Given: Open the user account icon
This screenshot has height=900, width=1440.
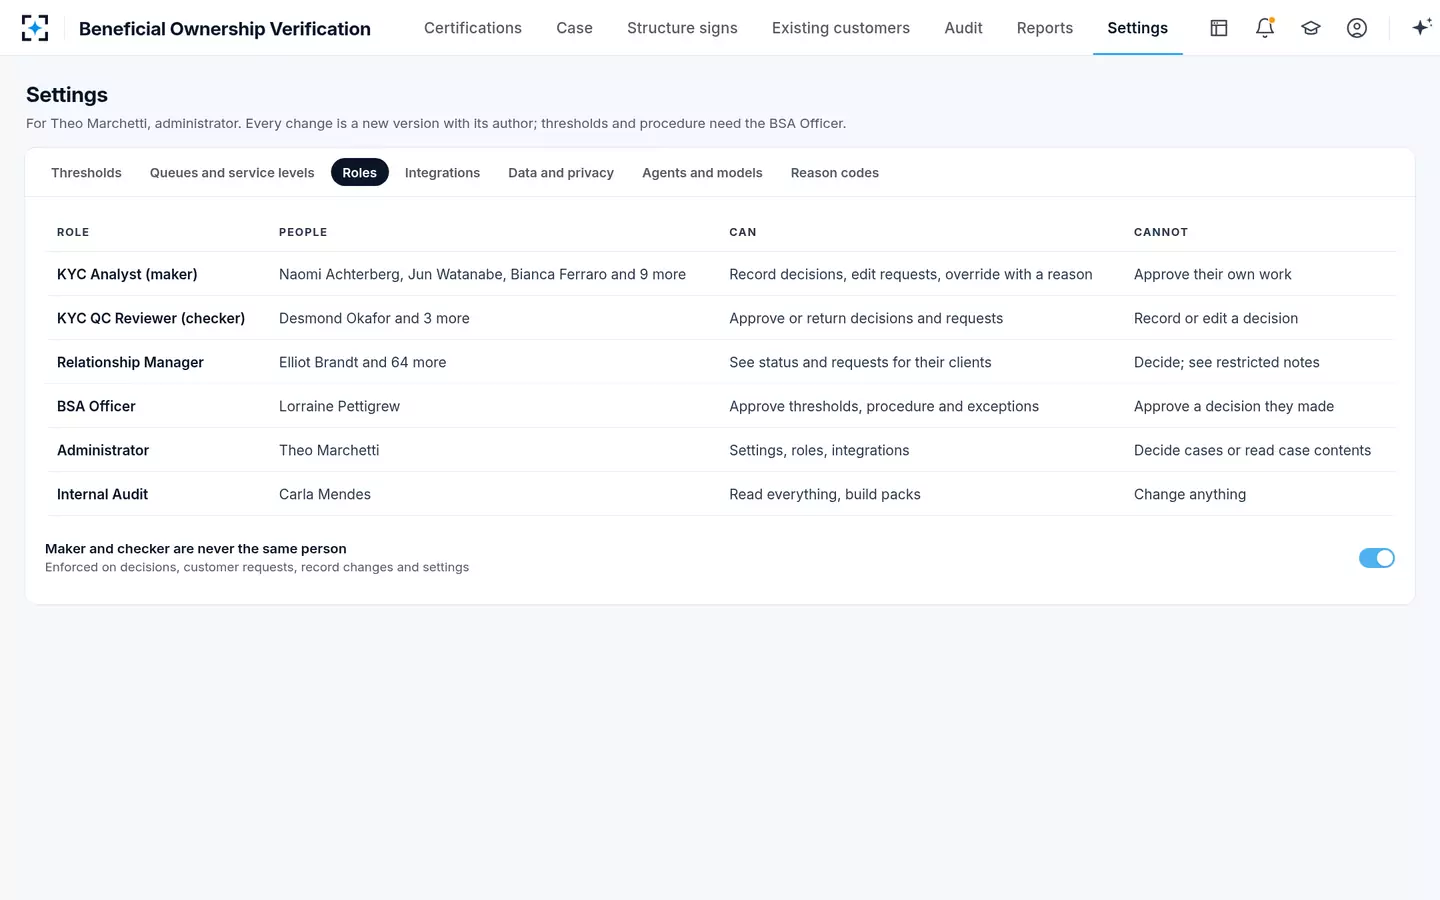Looking at the screenshot, I should tap(1357, 28).
